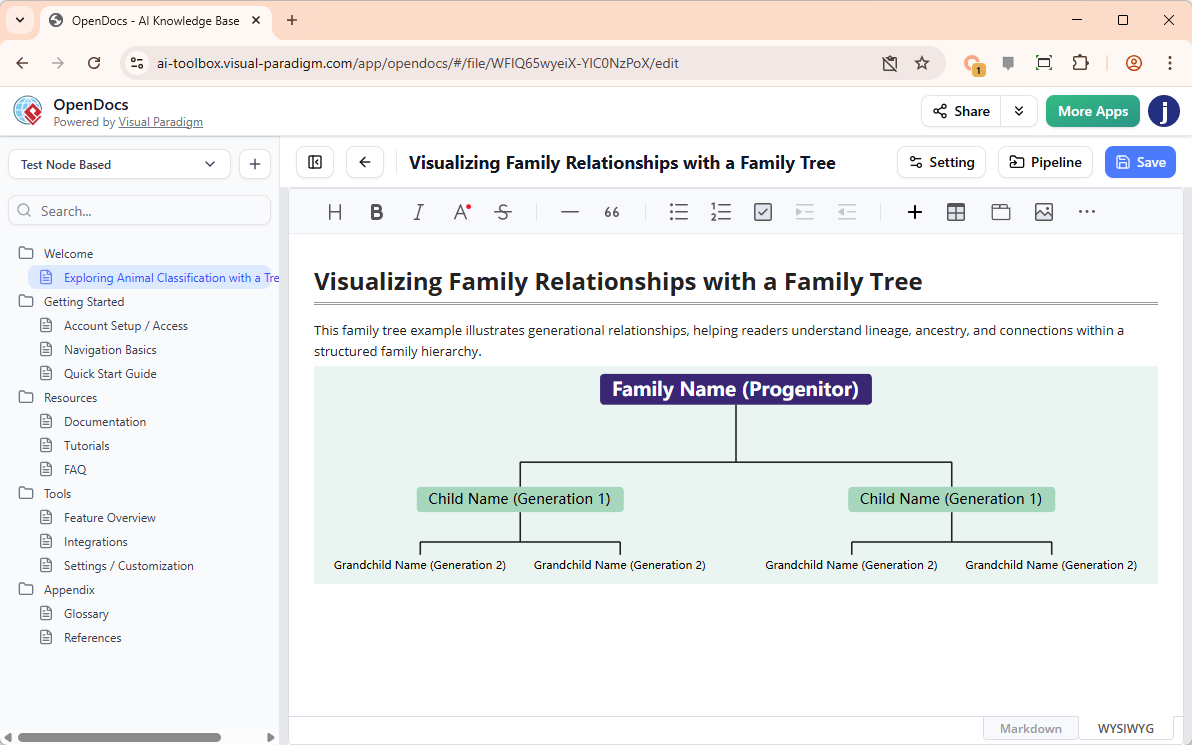This screenshot has width=1192, height=745.
Task: Open the Test Node Based dropdown
Action: (x=119, y=164)
